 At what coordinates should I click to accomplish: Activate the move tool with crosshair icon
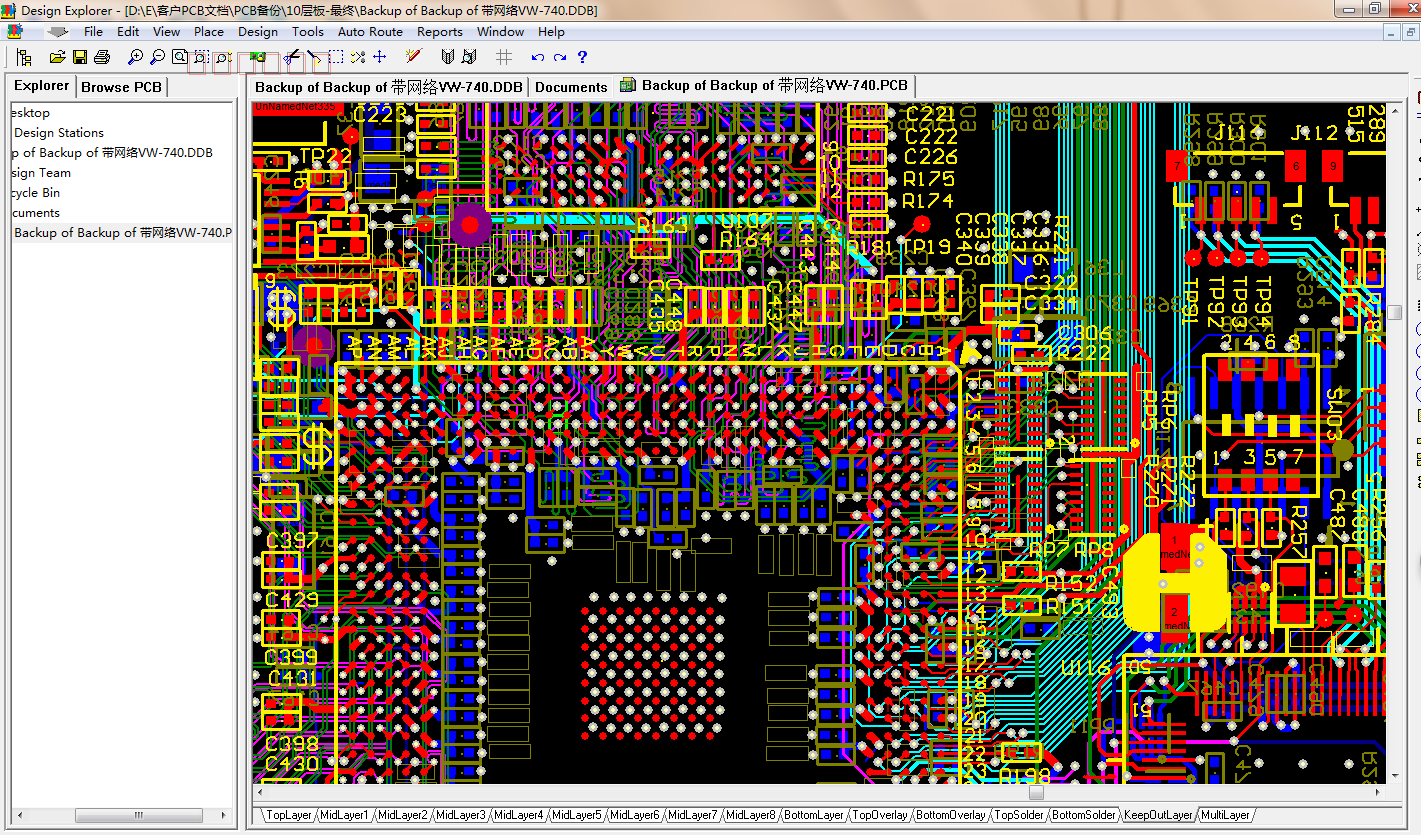(379, 57)
